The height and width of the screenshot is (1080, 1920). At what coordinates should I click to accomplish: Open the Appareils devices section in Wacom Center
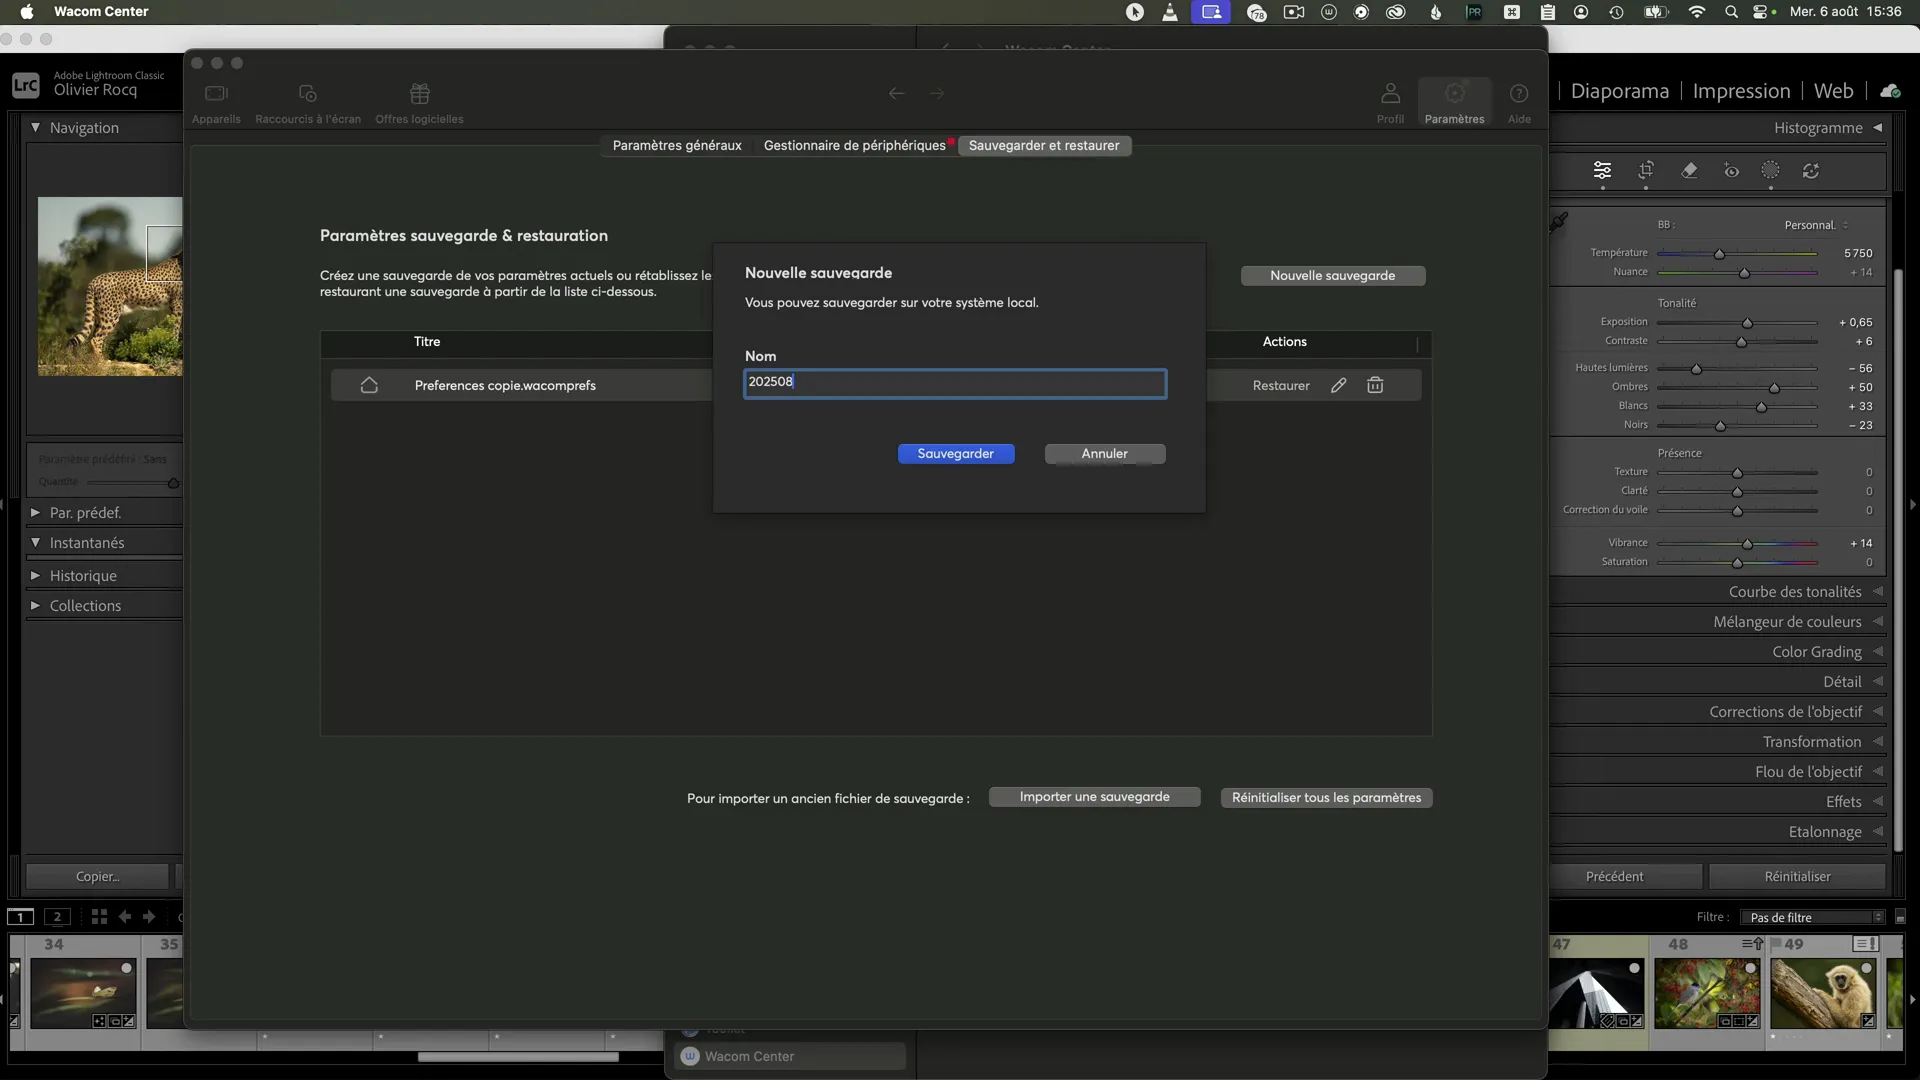[216, 103]
